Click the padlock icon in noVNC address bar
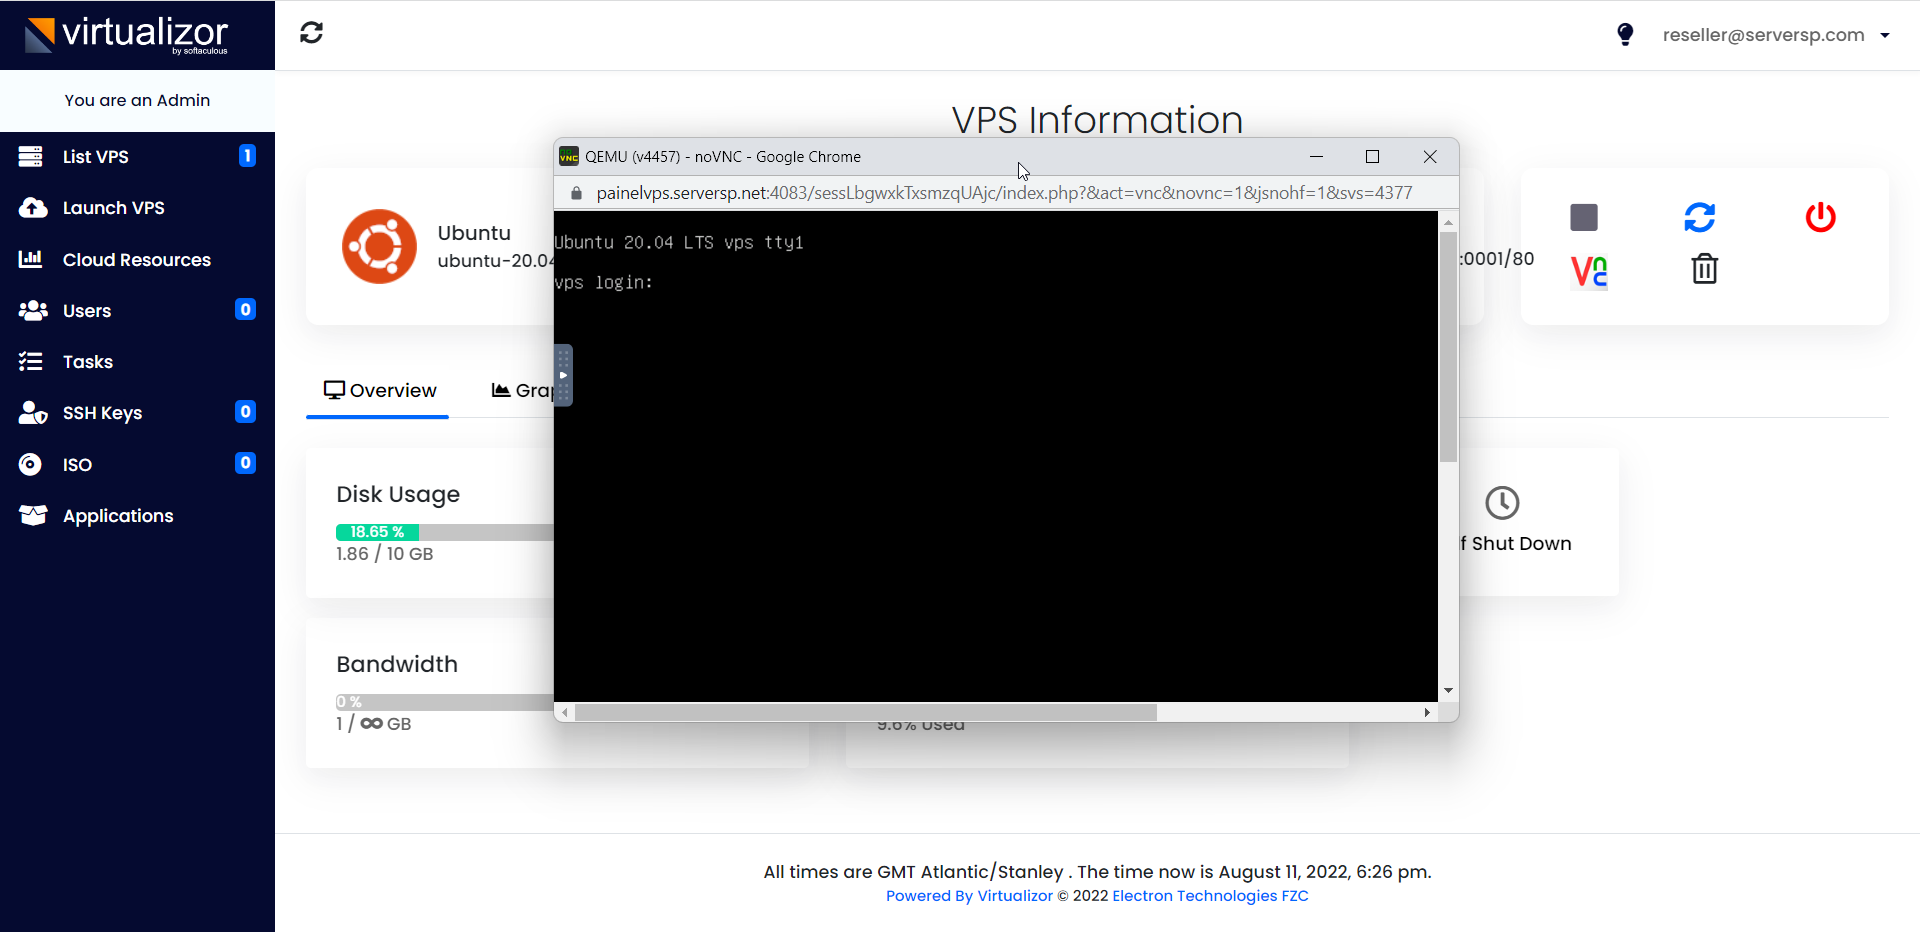The height and width of the screenshot is (932, 1920). coord(576,193)
